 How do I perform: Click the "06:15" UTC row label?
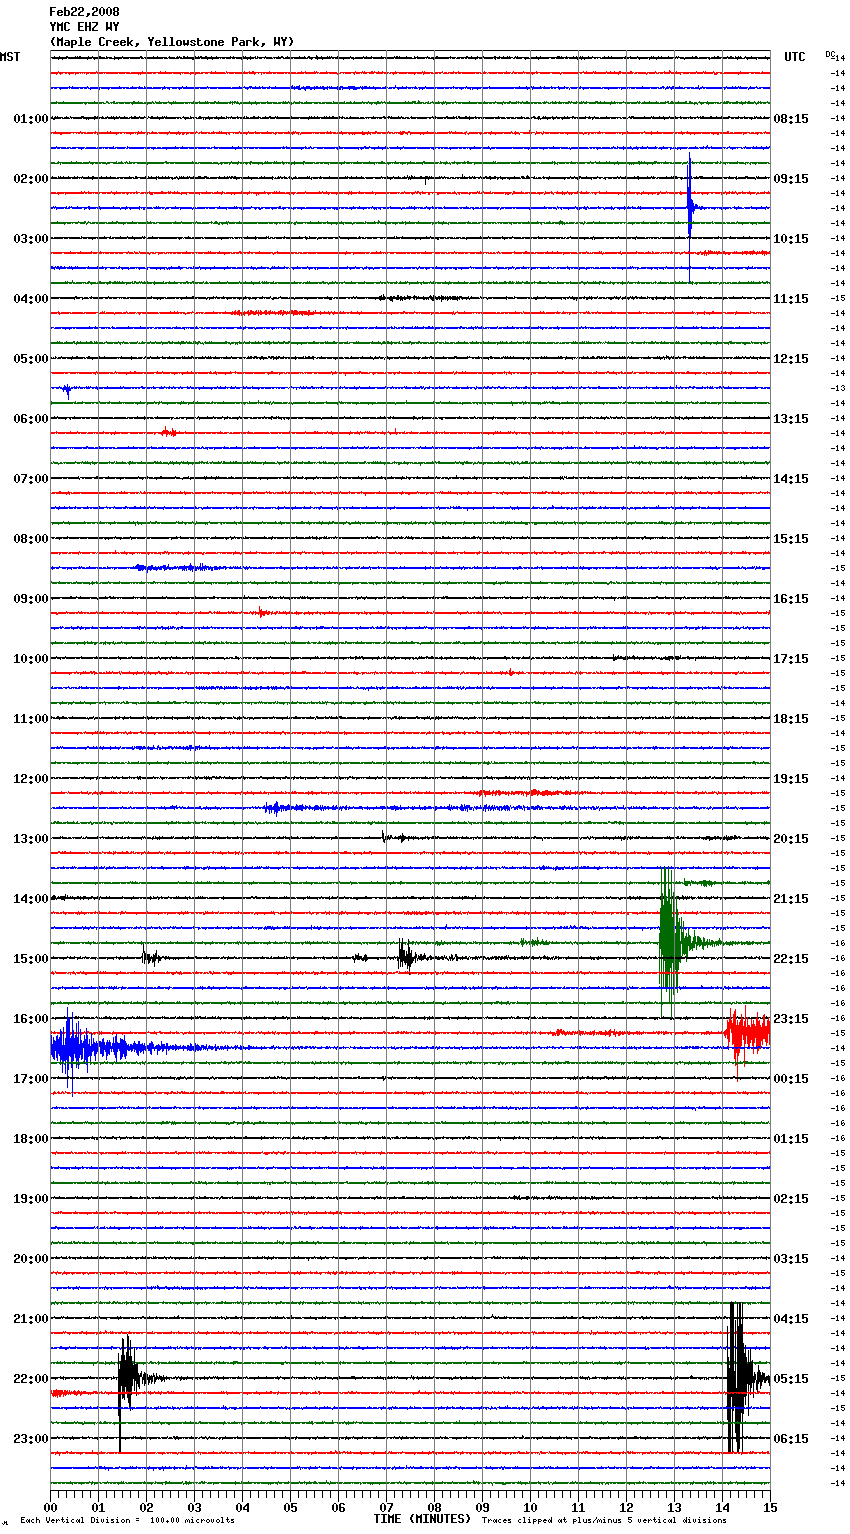point(791,1439)
